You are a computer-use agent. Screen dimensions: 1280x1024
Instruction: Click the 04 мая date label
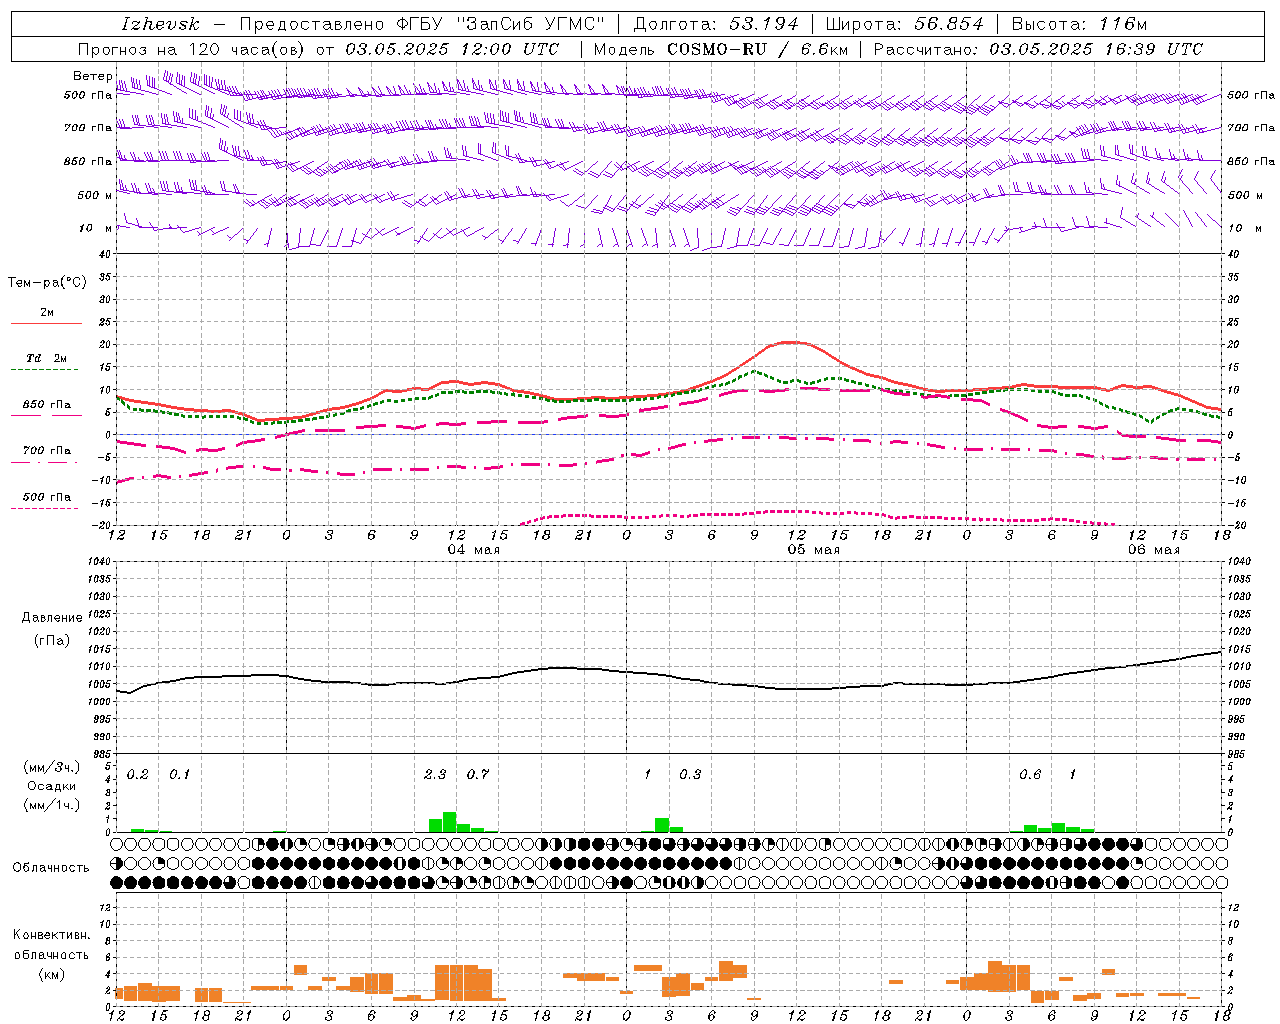473,550
